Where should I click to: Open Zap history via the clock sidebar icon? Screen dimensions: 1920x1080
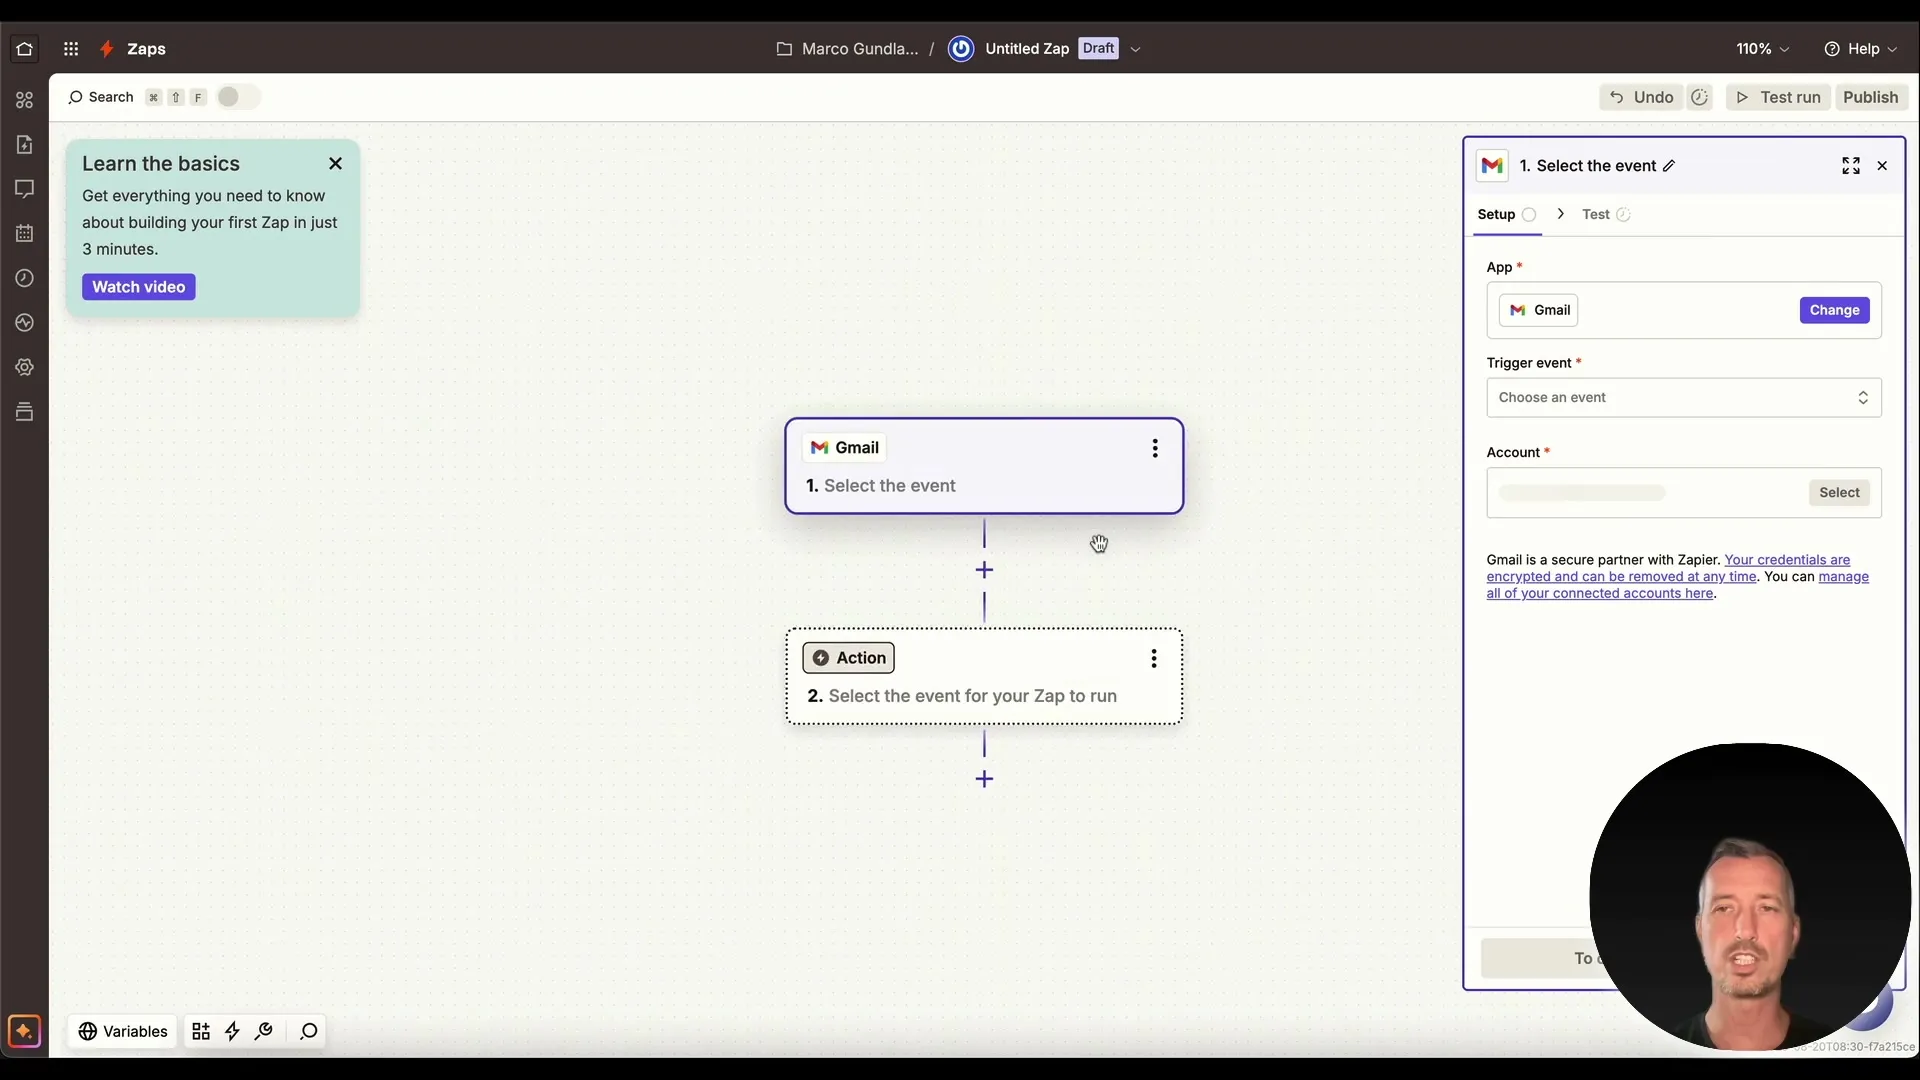[23, 278]
